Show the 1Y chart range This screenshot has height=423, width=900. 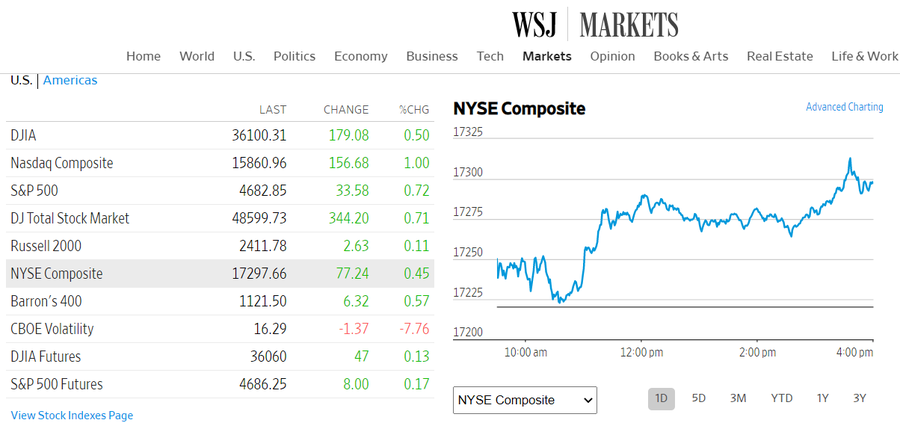[822, 398]
